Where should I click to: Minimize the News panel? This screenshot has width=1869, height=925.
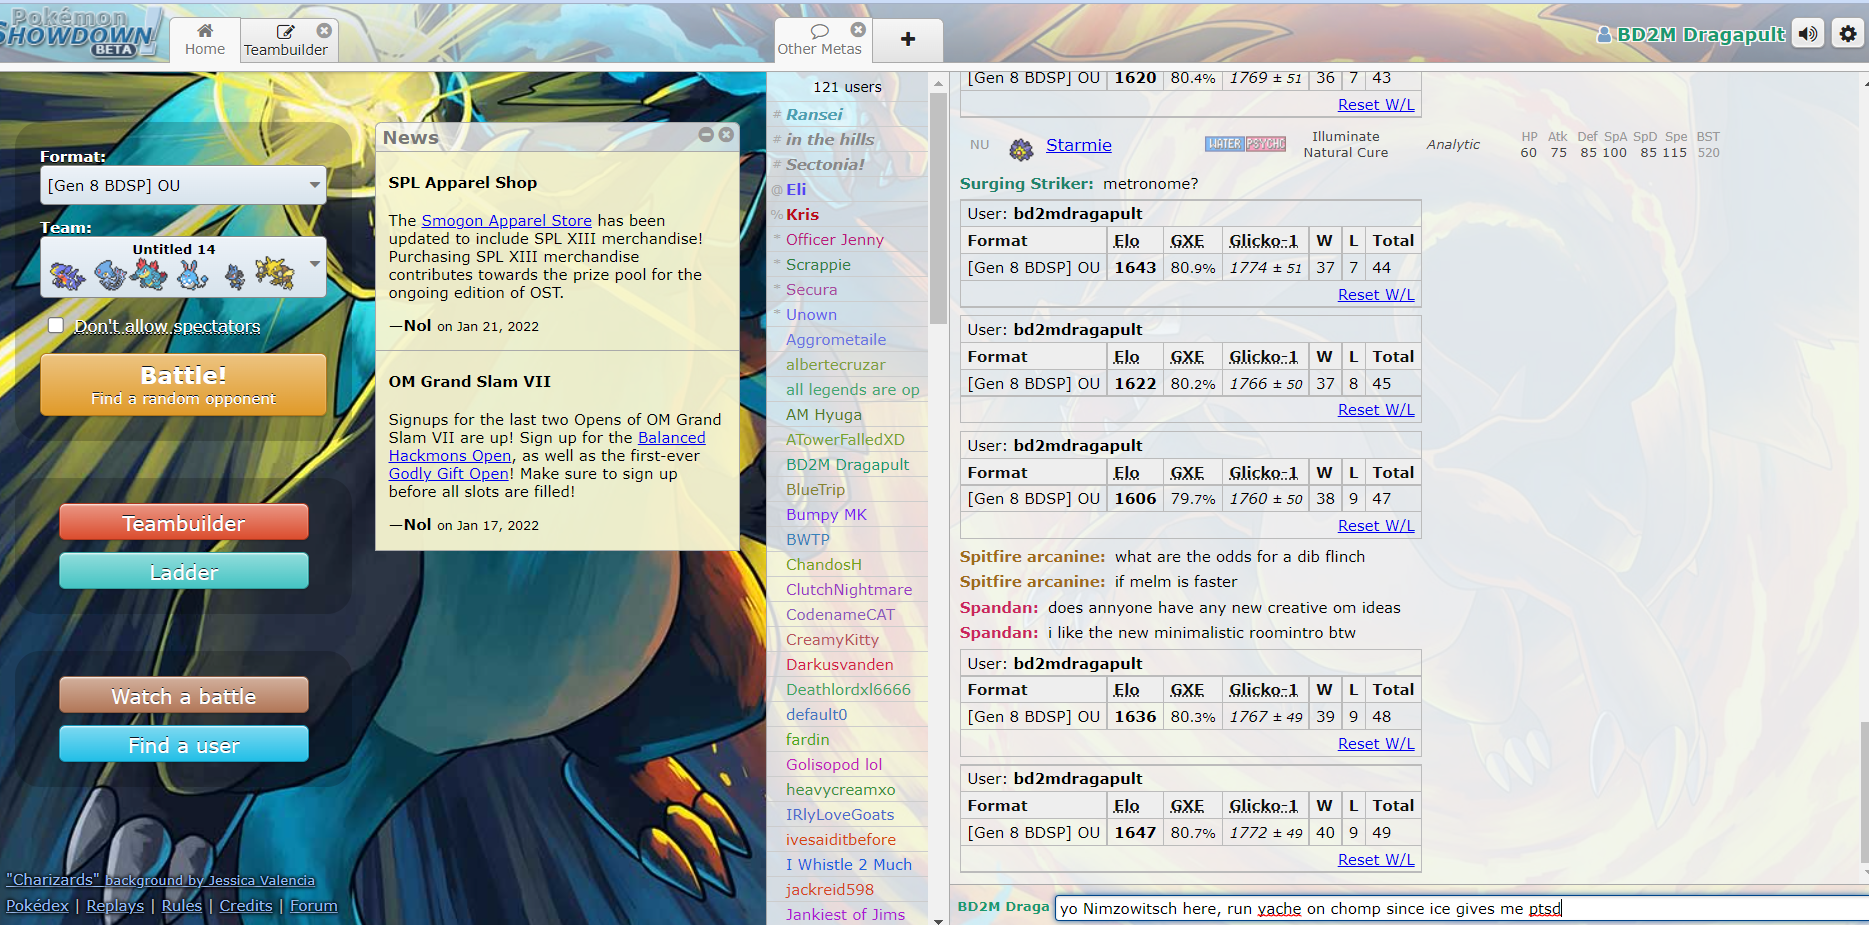pos(706,134)
